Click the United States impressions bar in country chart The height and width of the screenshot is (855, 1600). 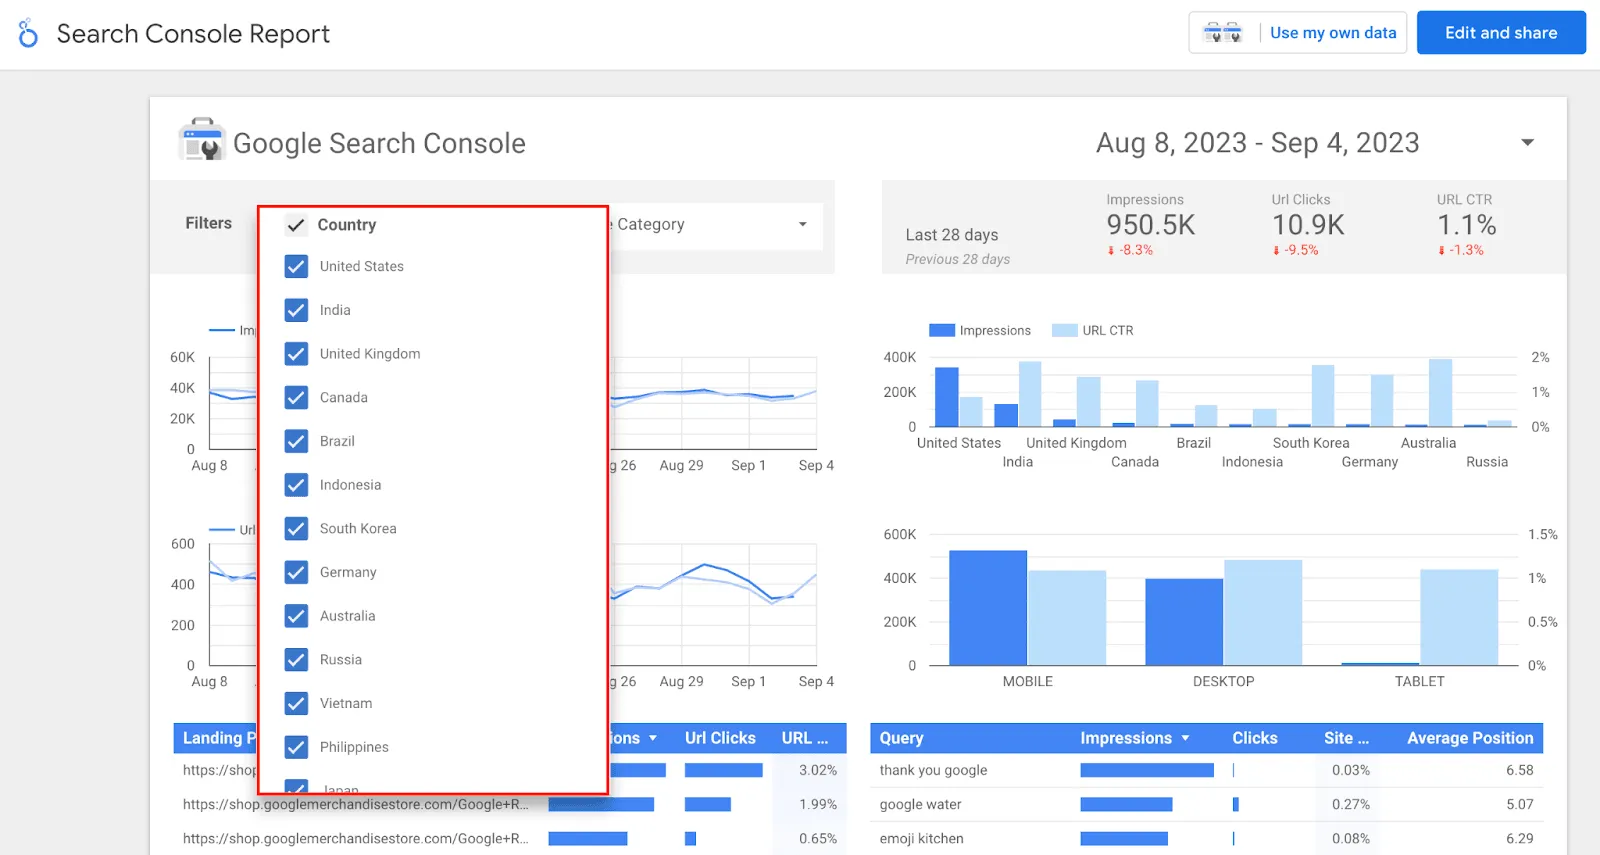(946, 397)
